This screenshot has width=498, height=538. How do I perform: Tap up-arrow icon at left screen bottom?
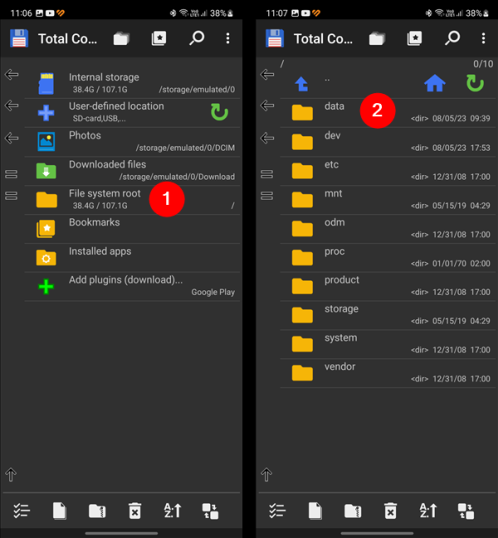tap(11, 475)
